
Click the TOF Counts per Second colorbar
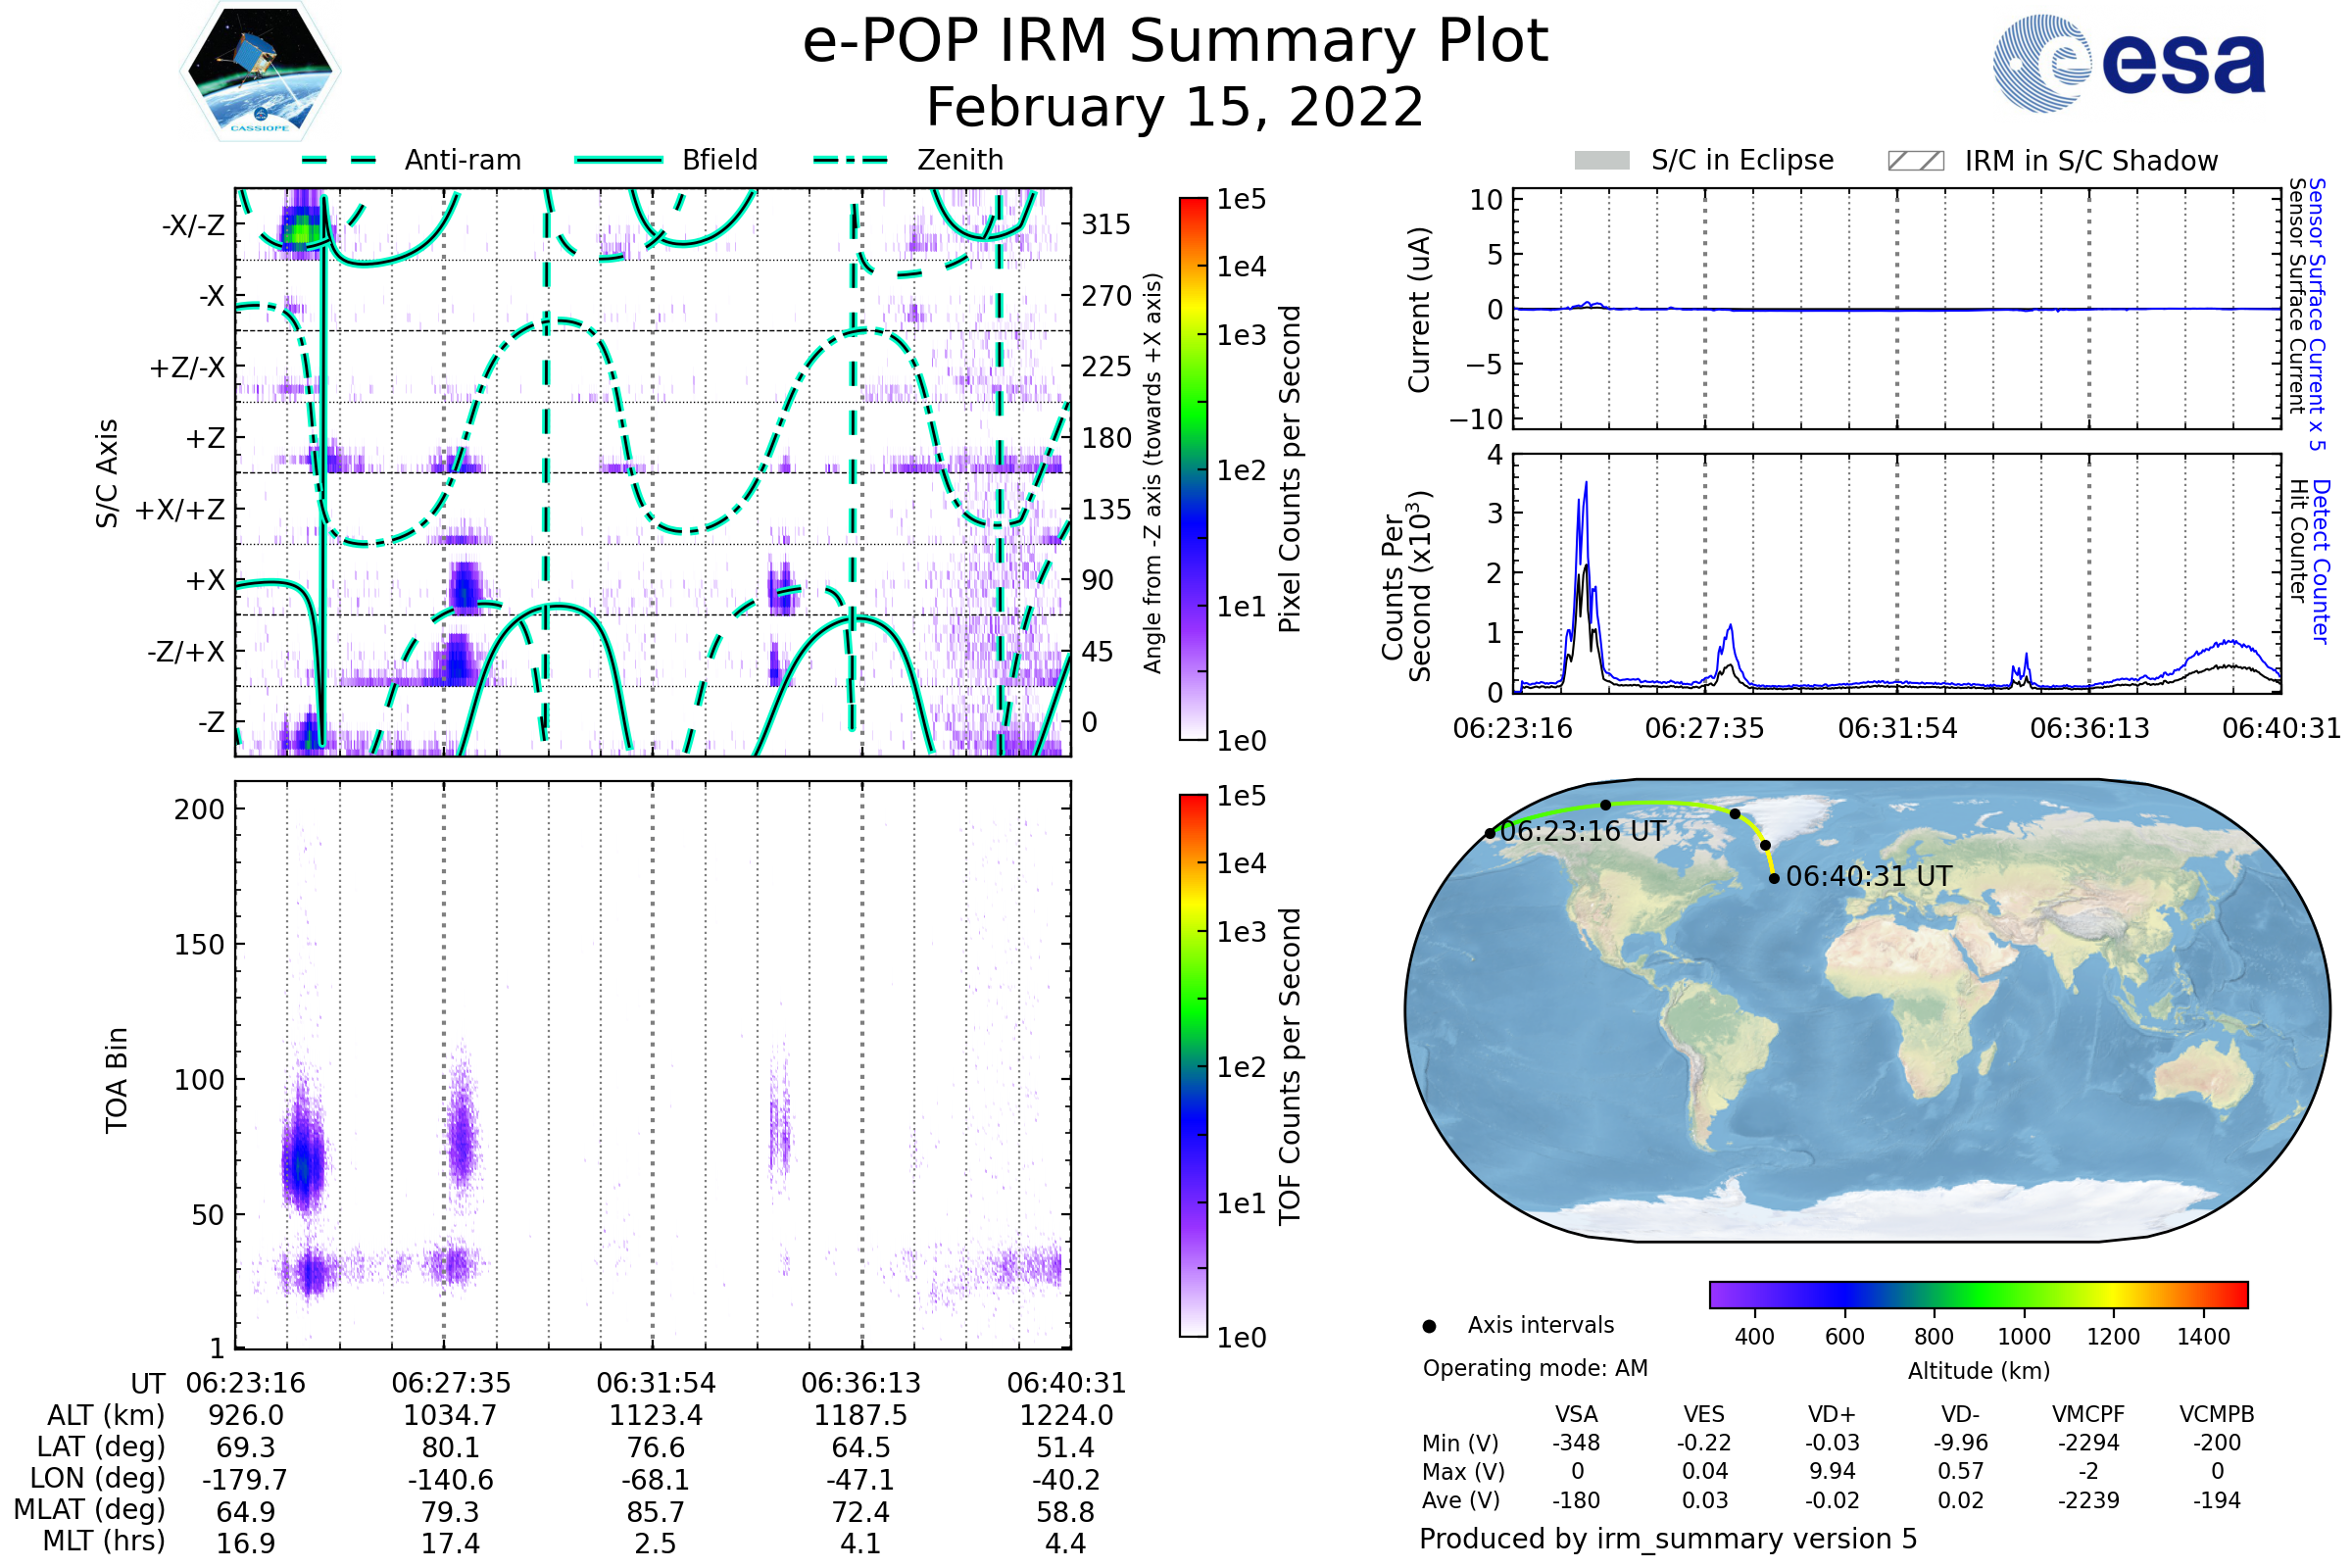[x=1194, y=1066]
